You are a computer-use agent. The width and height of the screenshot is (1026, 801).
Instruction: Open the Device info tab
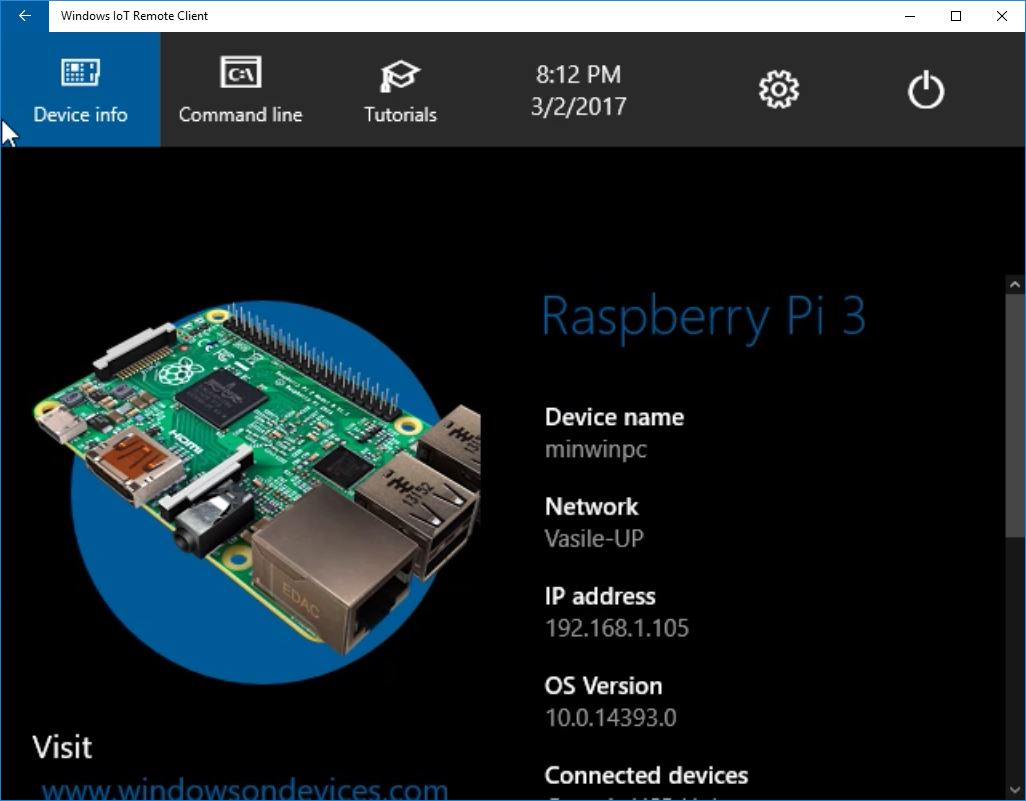tap(80, 90)
